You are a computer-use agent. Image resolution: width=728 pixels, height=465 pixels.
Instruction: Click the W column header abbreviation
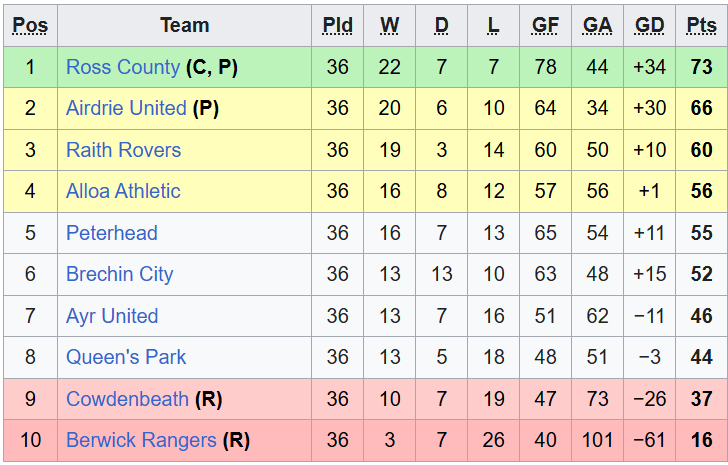(390, 25)
